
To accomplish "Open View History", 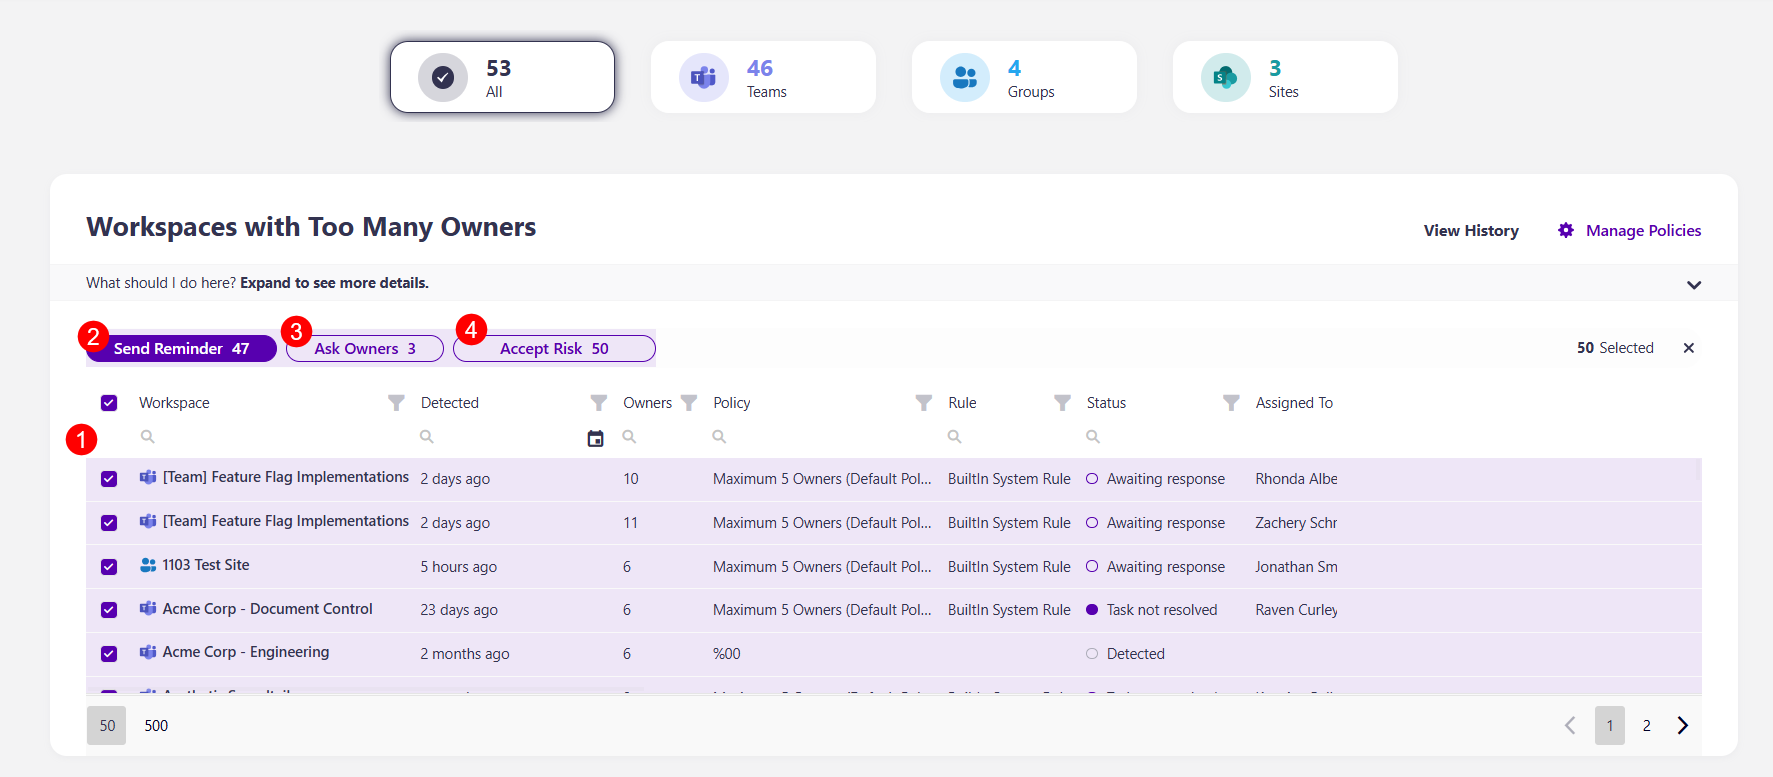I will click(x=1471, y=231).
